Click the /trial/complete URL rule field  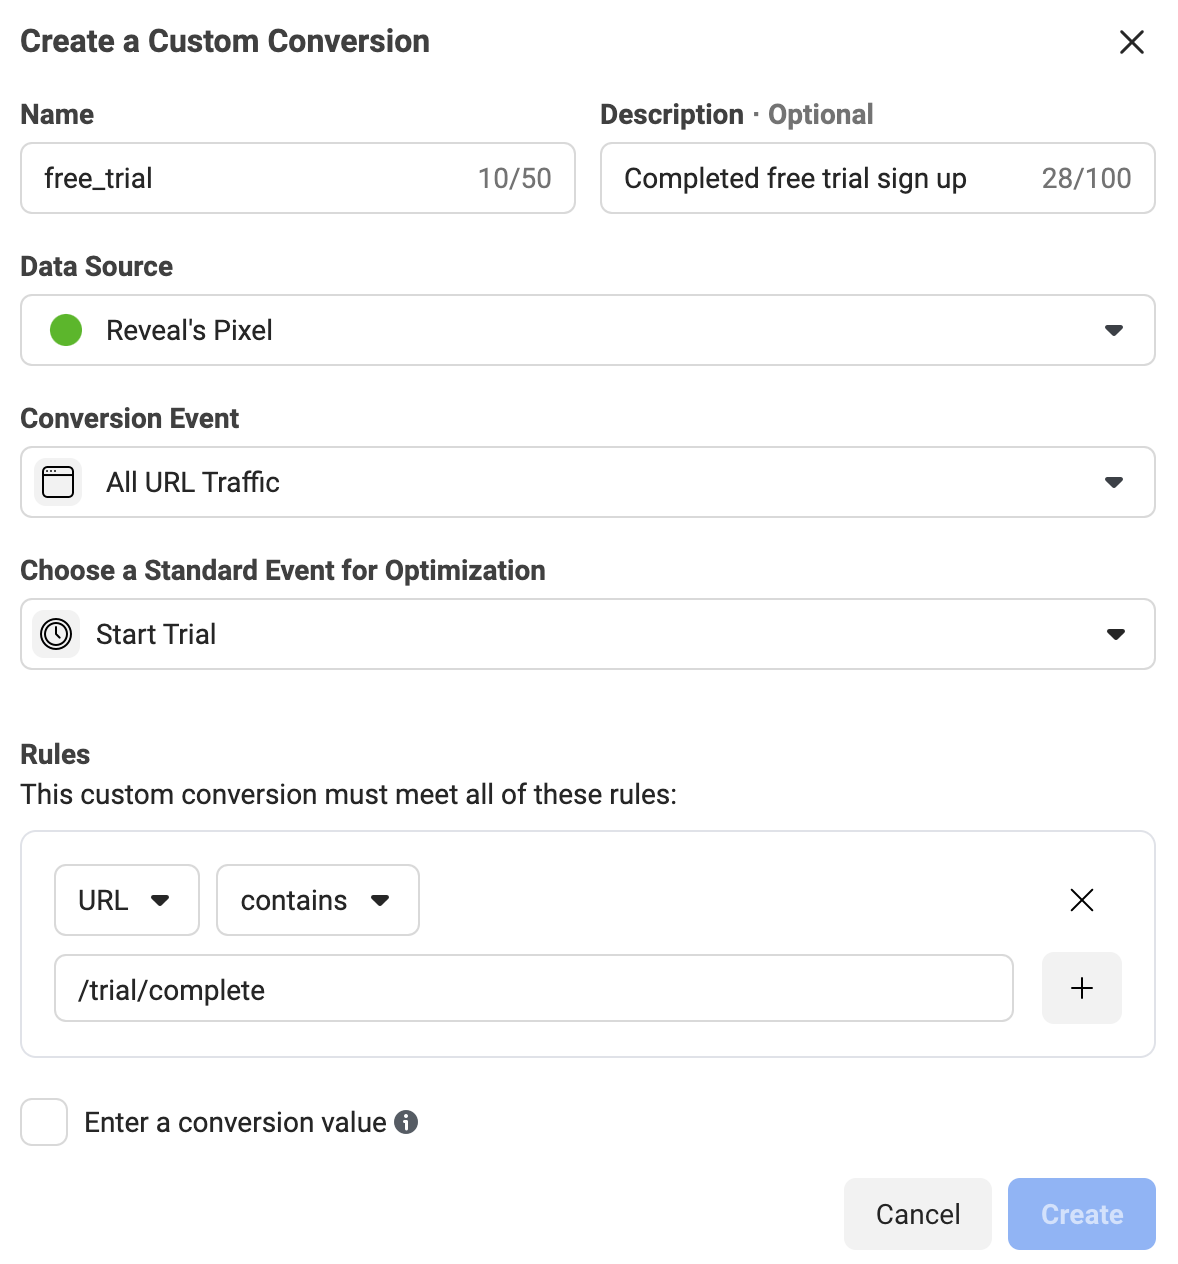click(533, 988)
